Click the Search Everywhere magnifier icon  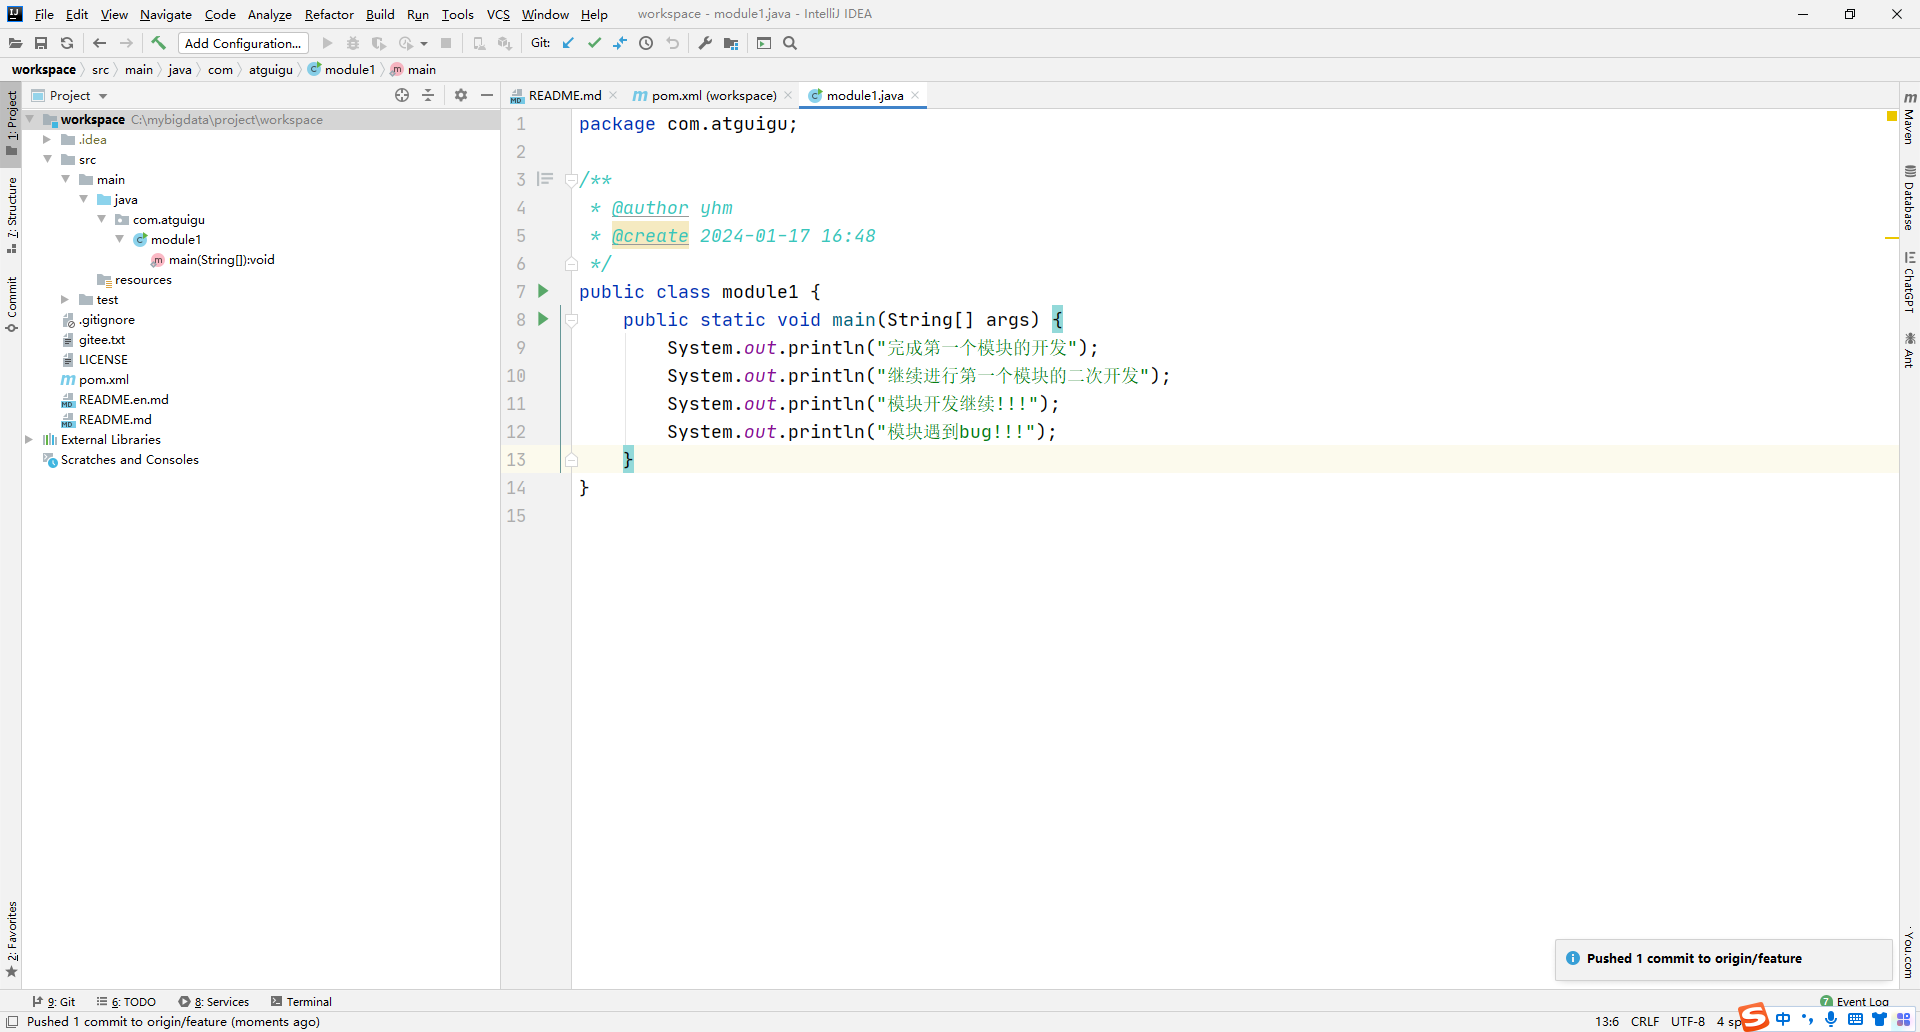pos(790,43)
